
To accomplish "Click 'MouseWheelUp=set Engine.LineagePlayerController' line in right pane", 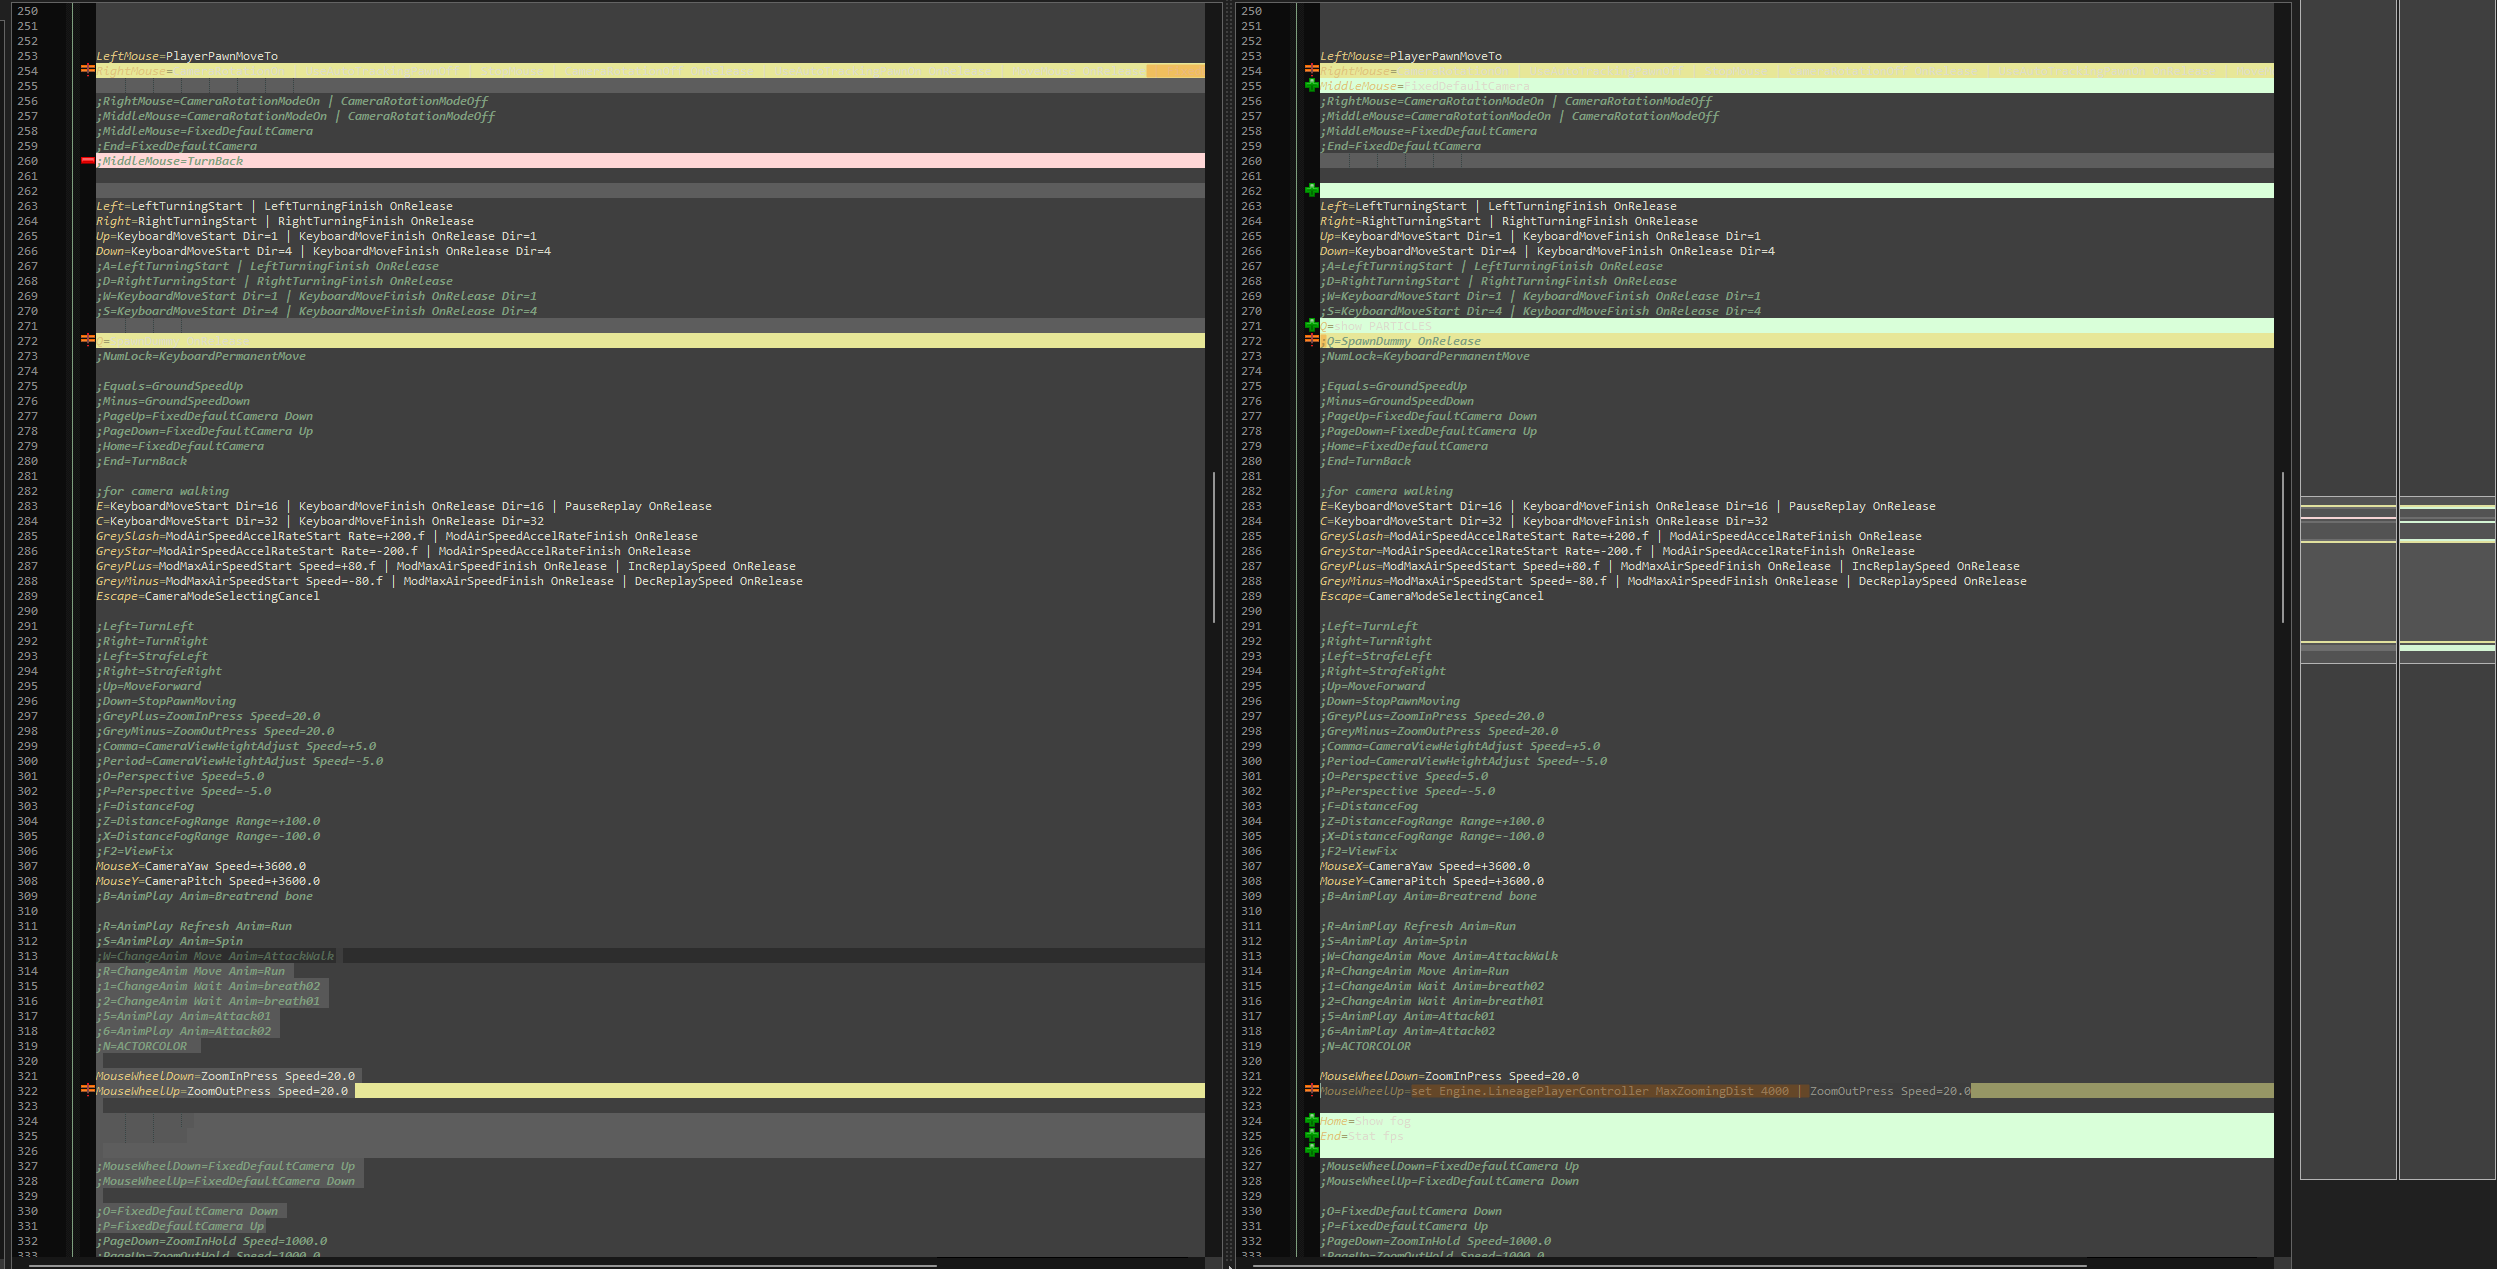I will tap(1645, 1091).
